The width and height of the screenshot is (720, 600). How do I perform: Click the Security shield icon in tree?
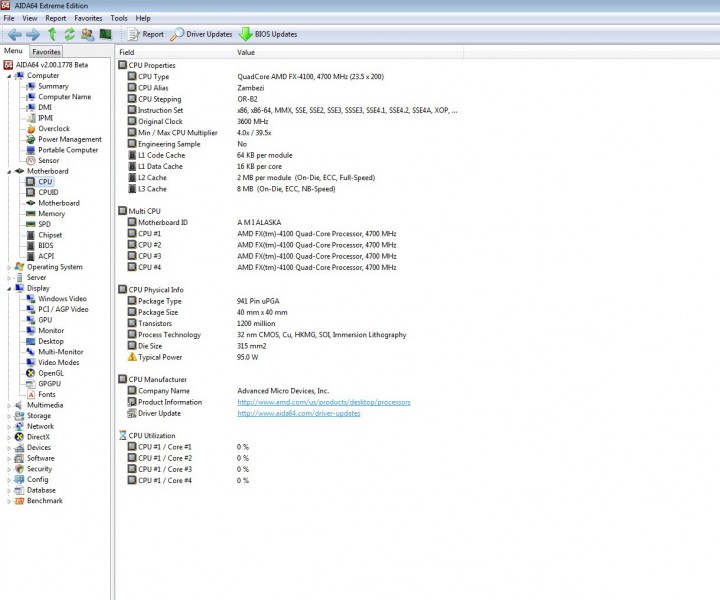pyautogui.click(x=19, y=469)
